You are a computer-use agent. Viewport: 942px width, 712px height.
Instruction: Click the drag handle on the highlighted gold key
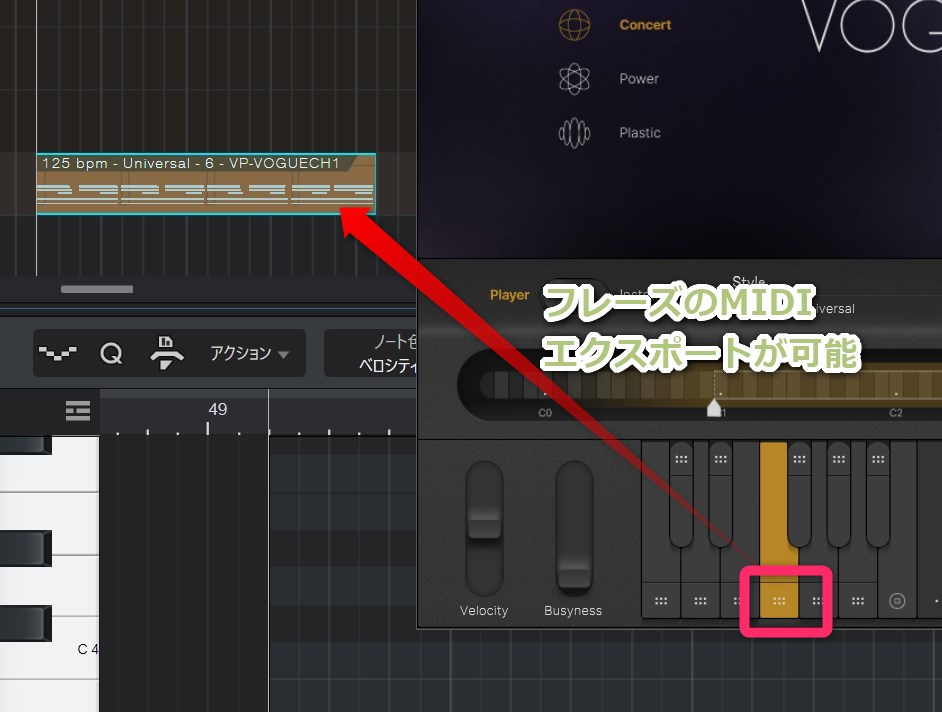pyautogui.click(x=779, y=601)
